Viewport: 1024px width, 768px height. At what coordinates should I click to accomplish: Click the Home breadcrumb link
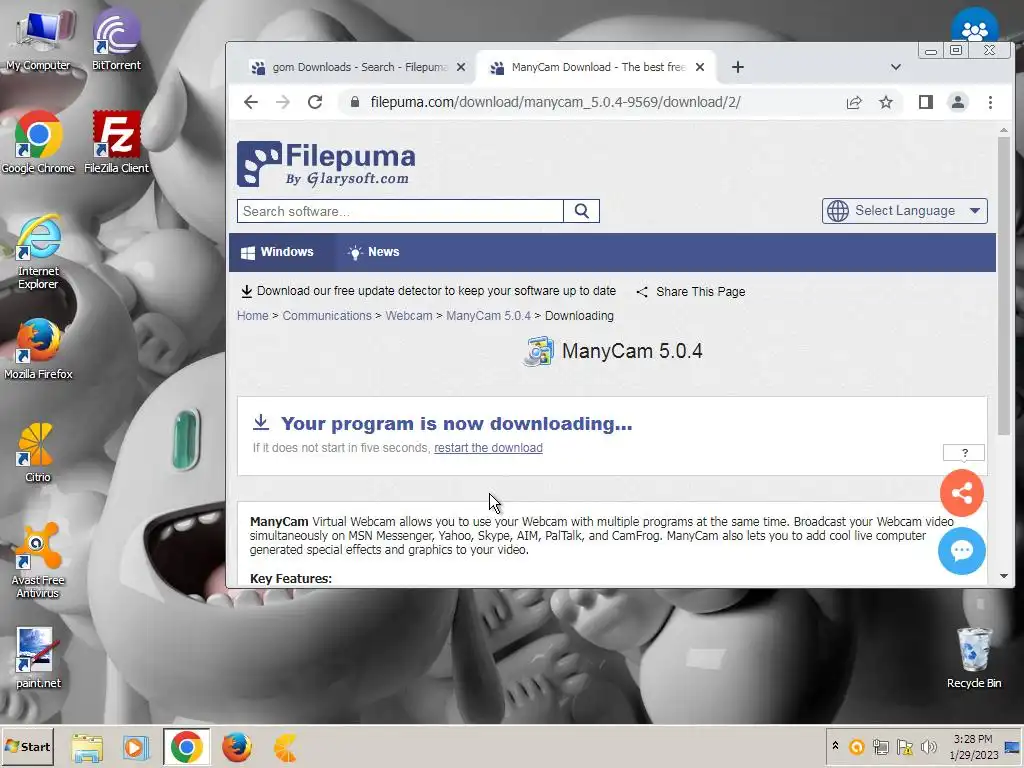253,315
